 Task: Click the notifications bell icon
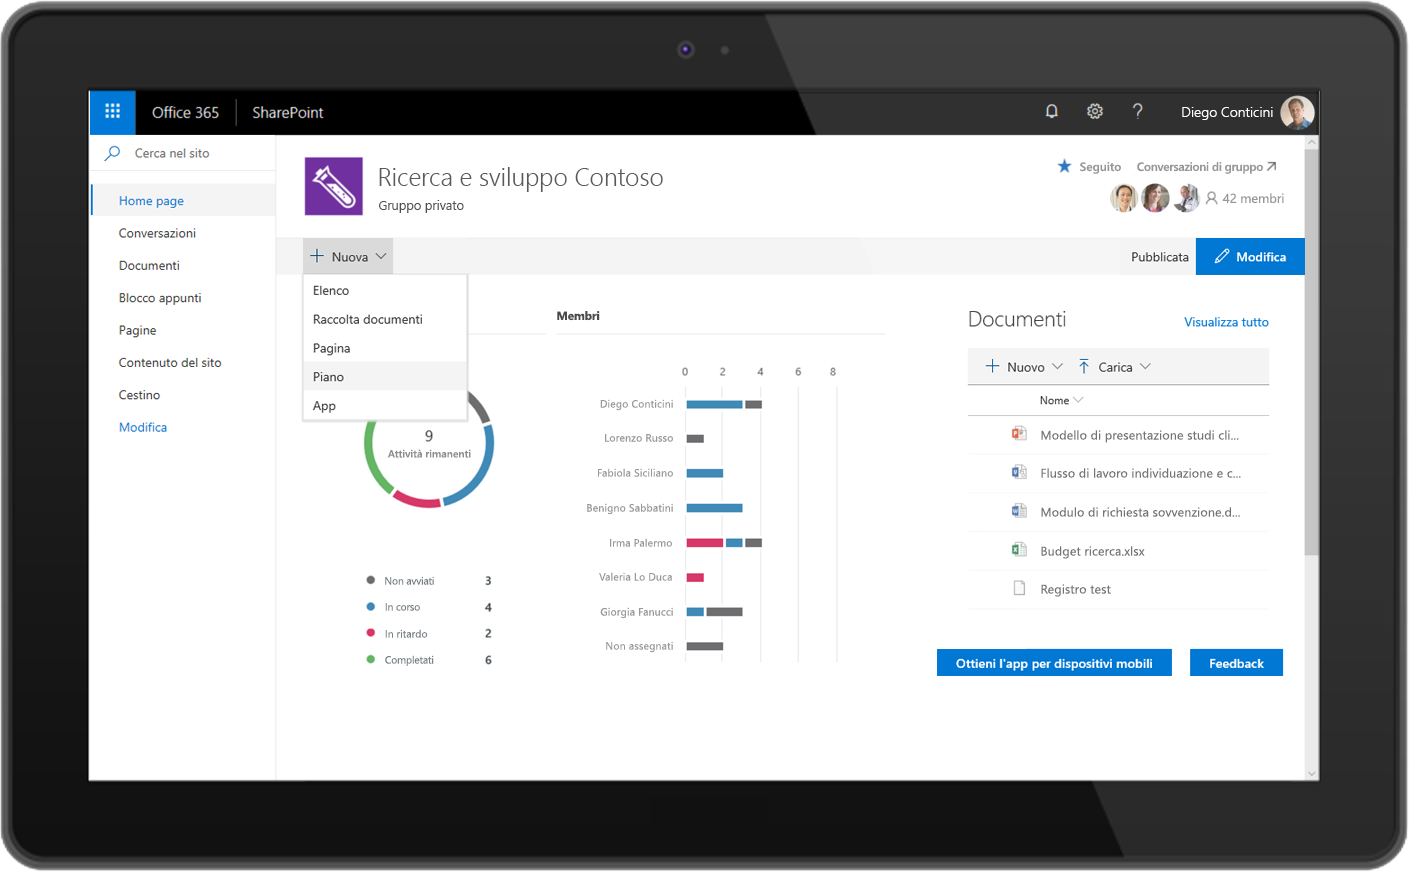coord(1051,112)
